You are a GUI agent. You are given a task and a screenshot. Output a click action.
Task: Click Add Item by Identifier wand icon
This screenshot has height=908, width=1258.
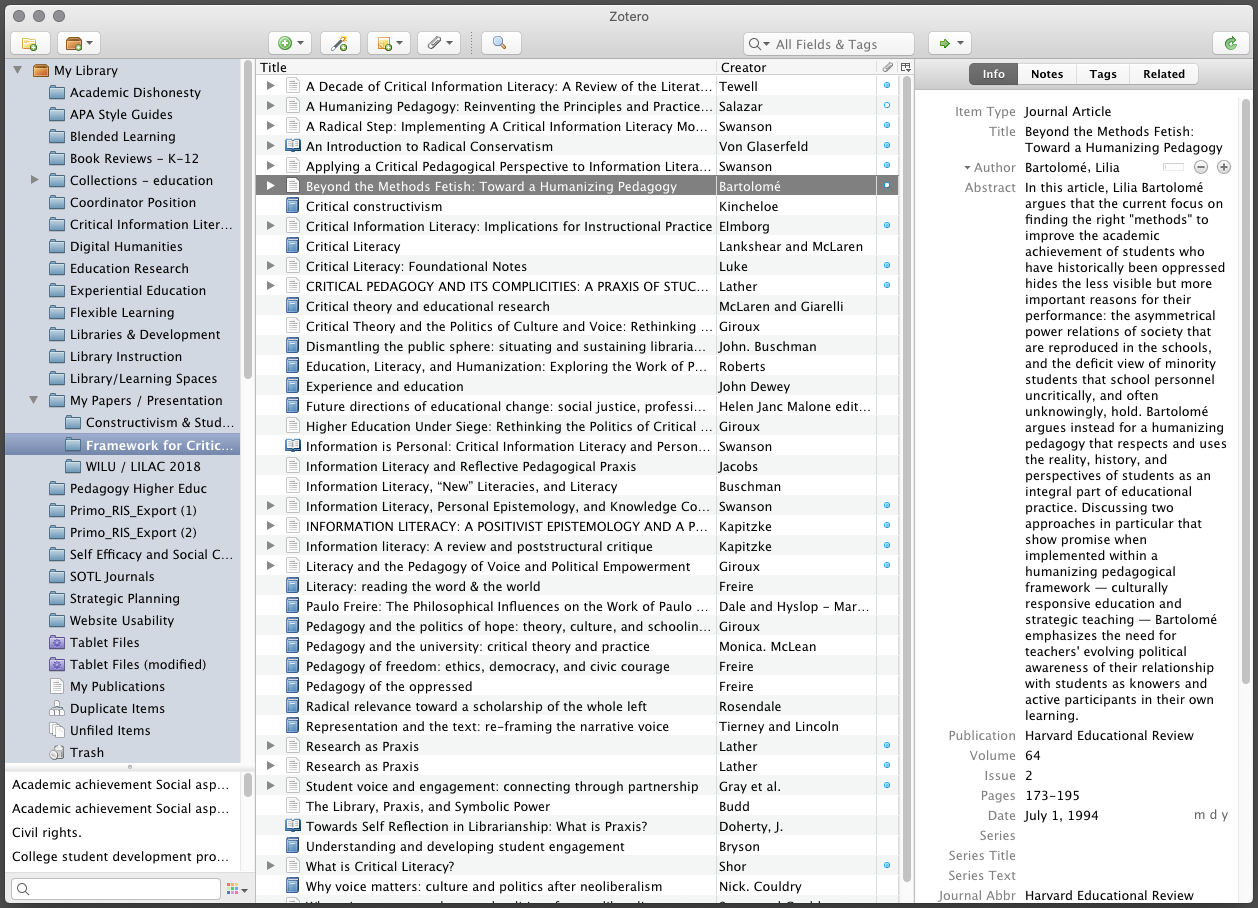pos(340,43)
